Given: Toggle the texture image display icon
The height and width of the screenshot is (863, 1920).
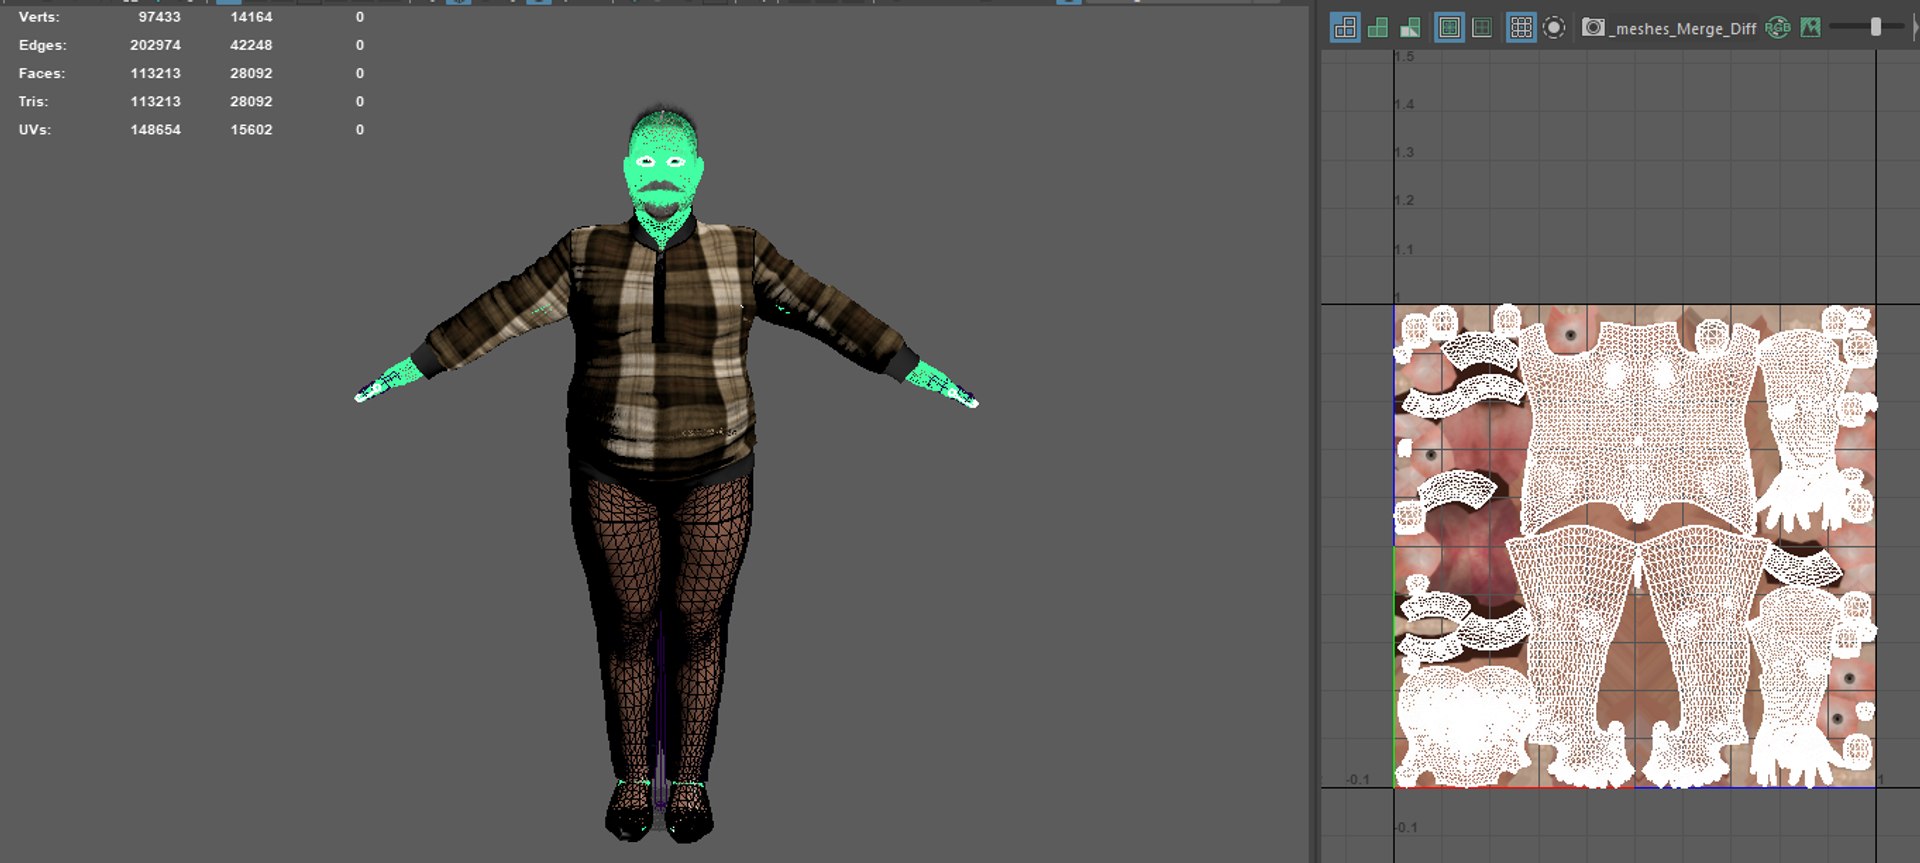Looking at the screenshot, I should (x=1810, y=28).
